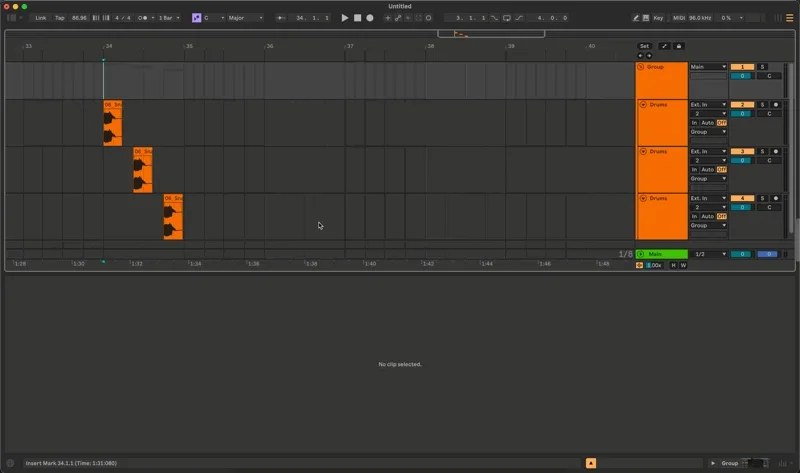Viewport: 800px width, 473px height.
Task: Click the H height button
Action: (x=673, y=265)
